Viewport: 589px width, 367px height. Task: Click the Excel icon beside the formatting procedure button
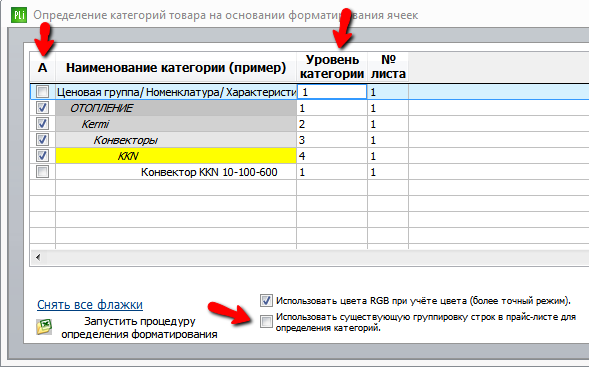click(44, 327)
